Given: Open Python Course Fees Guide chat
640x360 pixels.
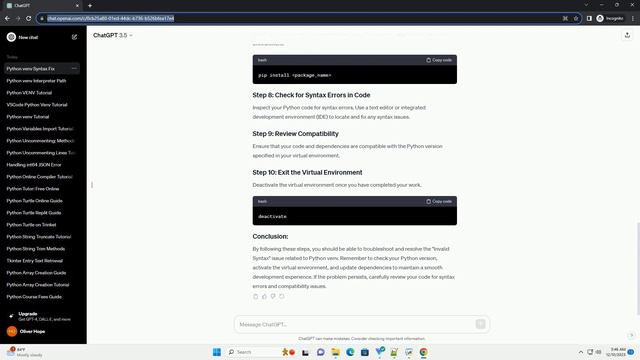Looking at the screenshot, I should [42, 297].
